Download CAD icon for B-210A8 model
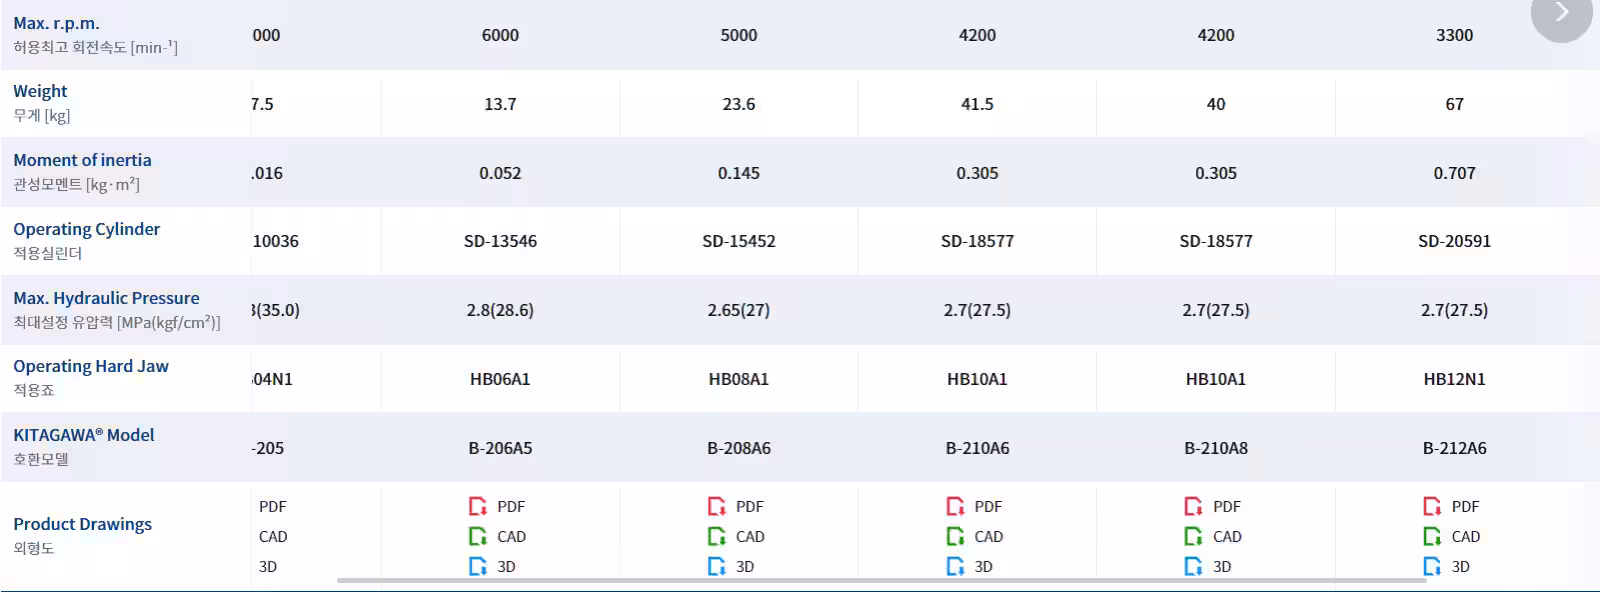The height and width of the screenshot is (592, 1600). pos(1194,536)
